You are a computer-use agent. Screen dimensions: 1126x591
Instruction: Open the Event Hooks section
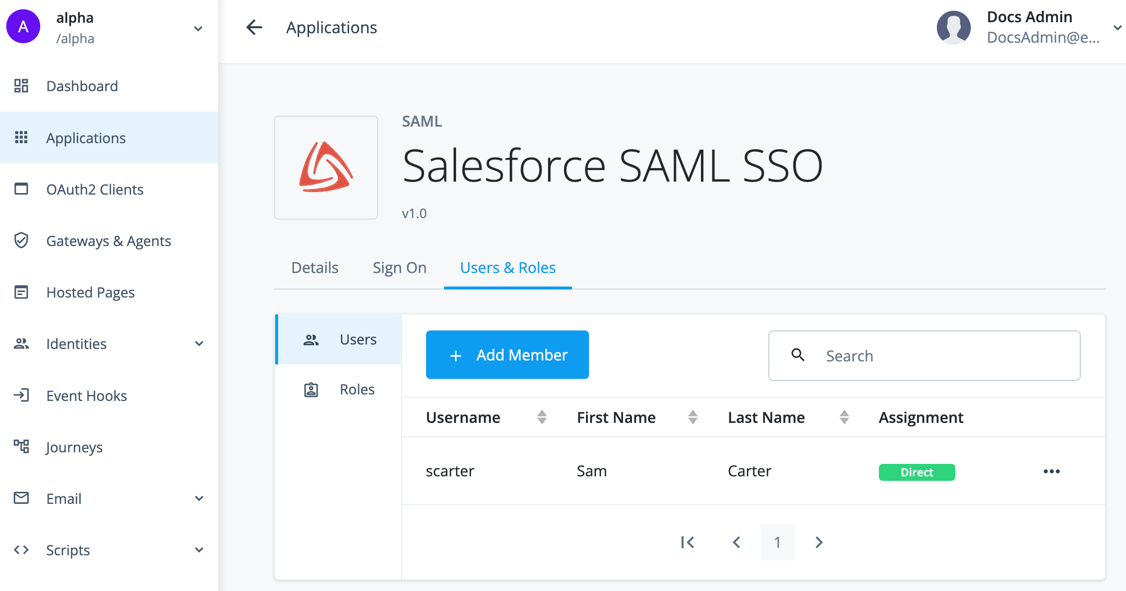86,395
